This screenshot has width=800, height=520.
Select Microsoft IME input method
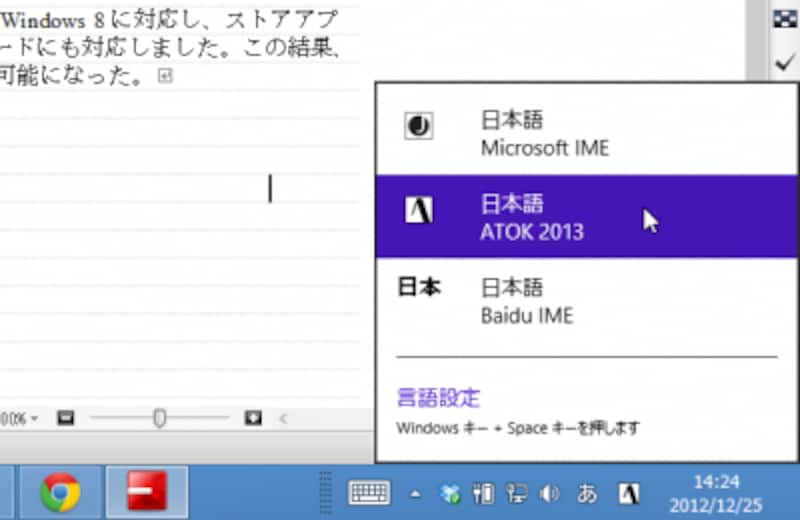(x=587, y=134)
